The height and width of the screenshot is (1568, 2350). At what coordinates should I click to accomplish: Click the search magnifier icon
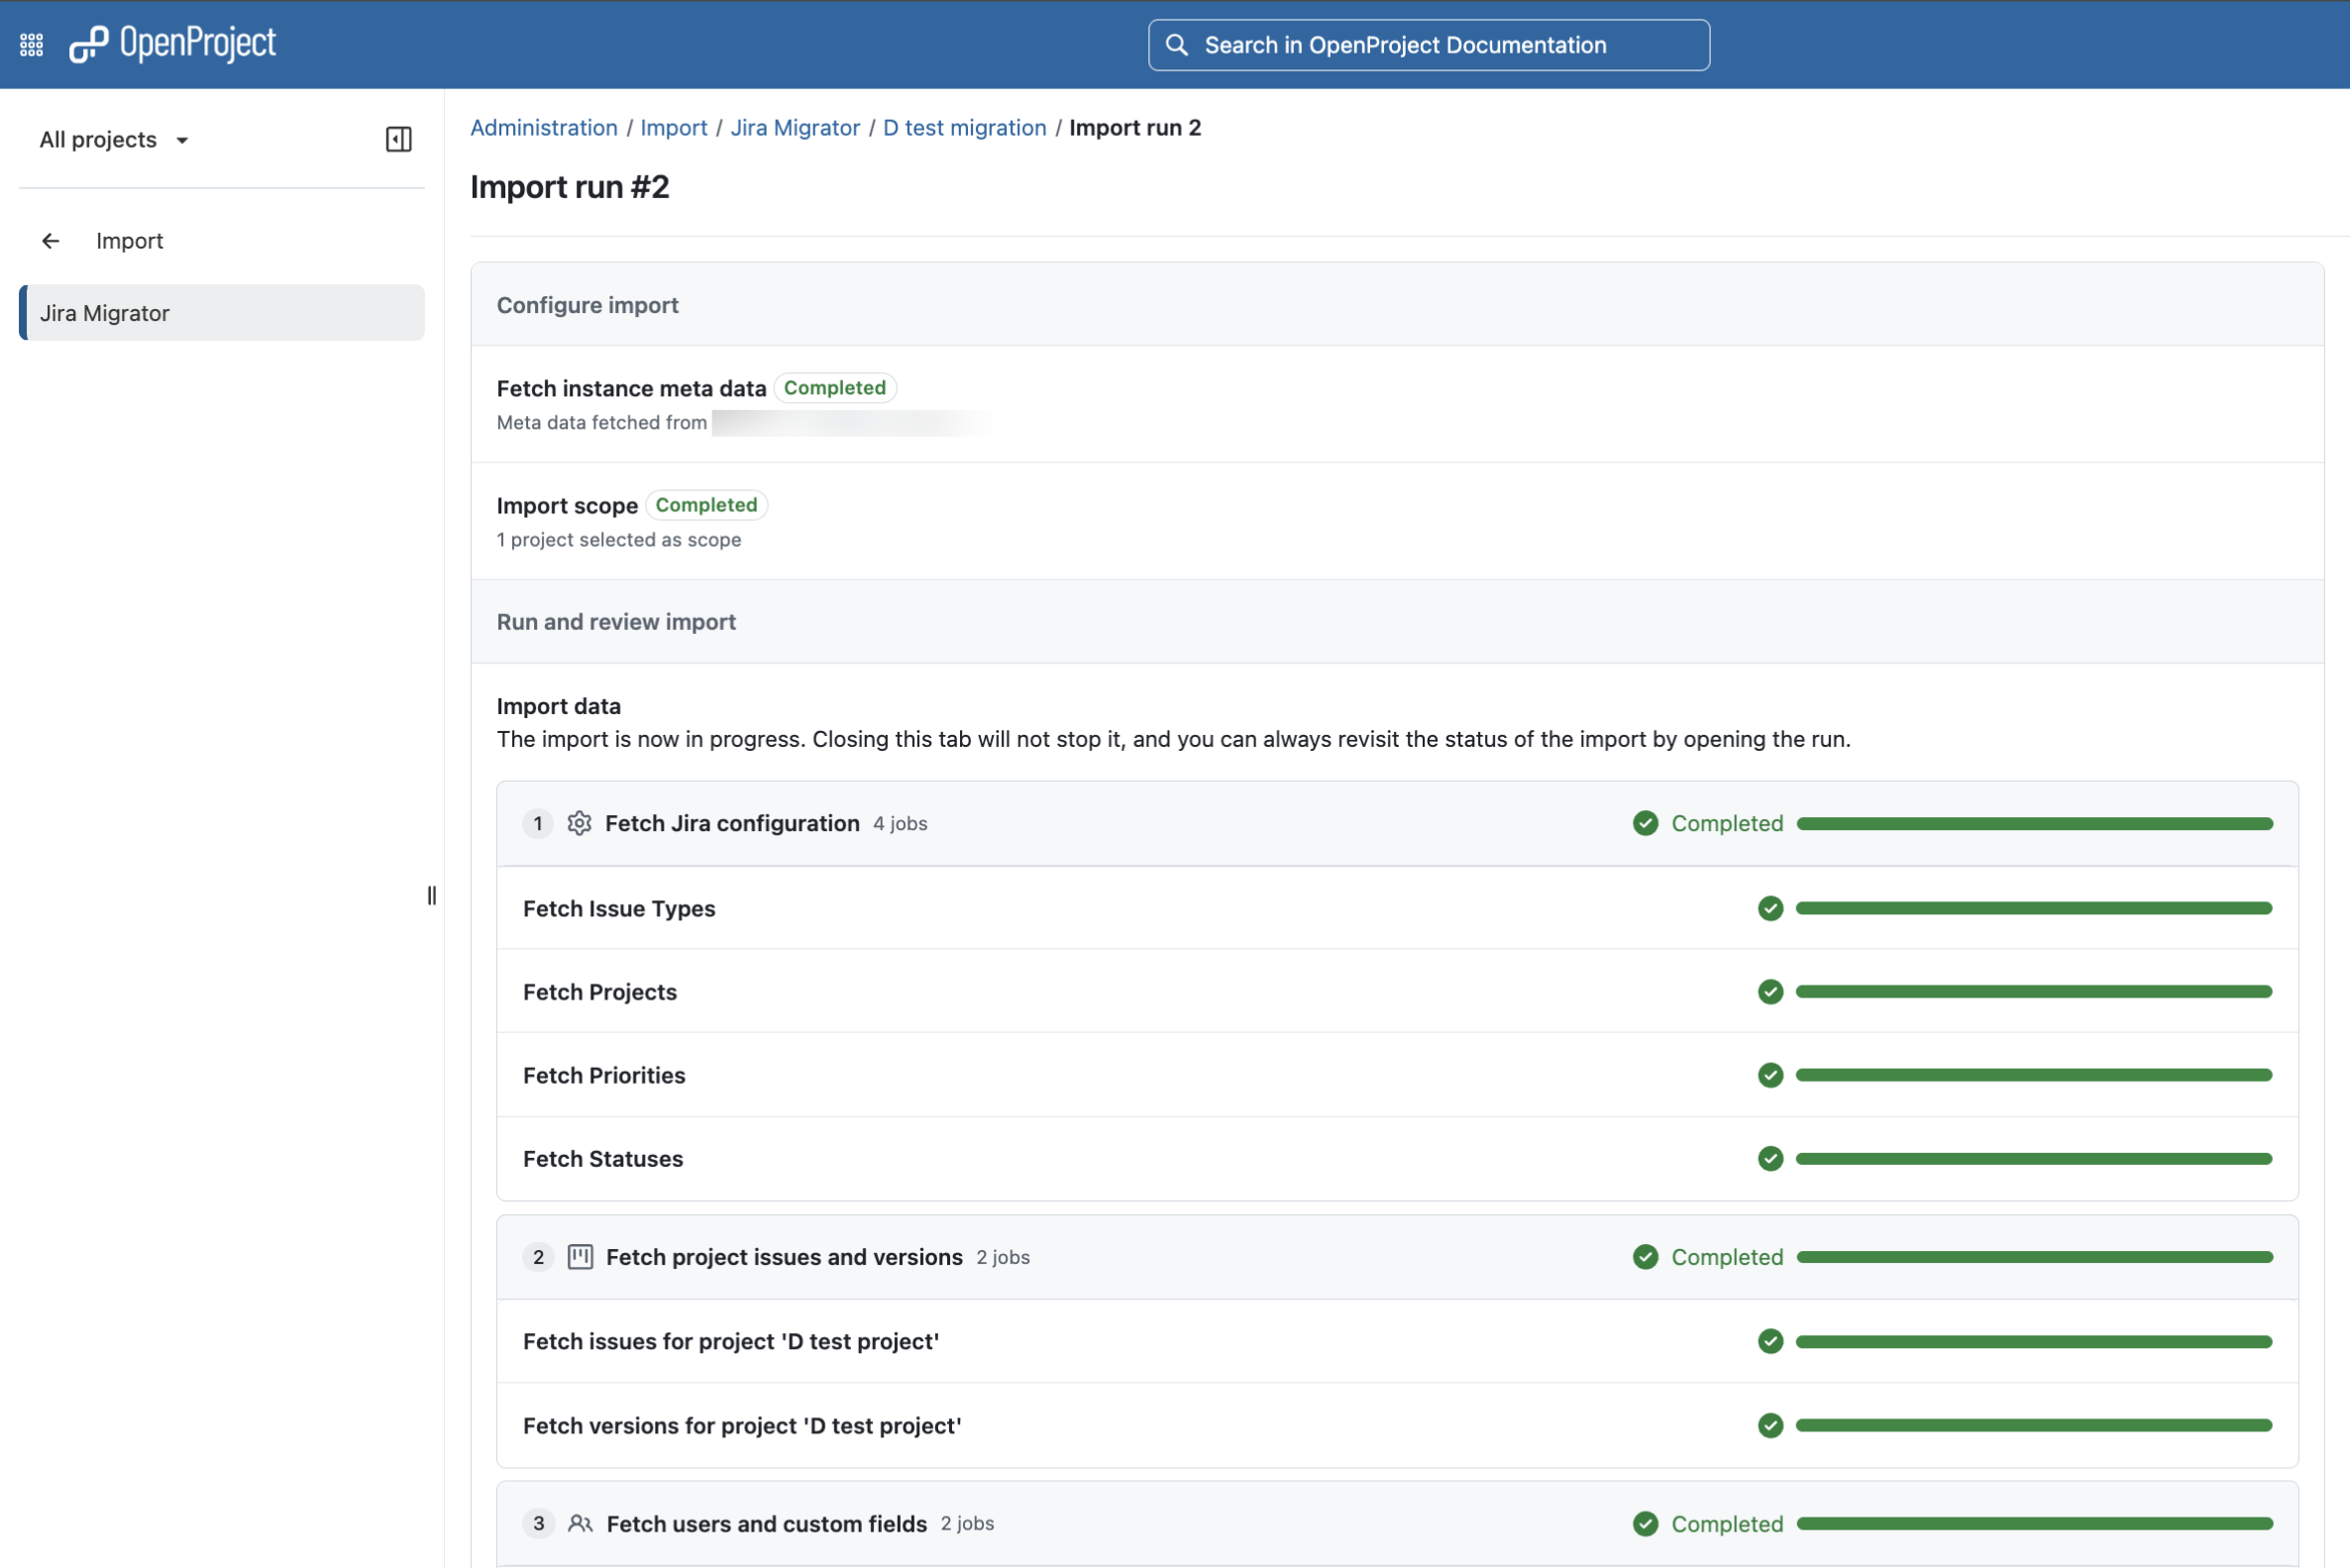[x=1177, y=45]
